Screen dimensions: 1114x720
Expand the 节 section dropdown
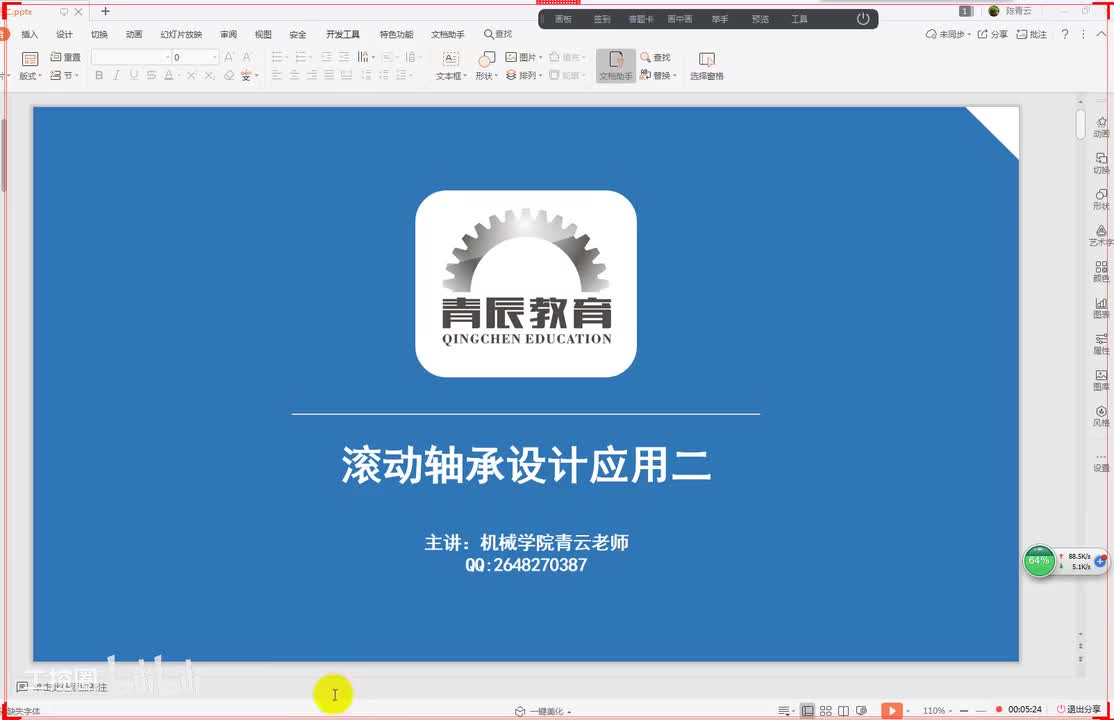click(x=77, y=75)
